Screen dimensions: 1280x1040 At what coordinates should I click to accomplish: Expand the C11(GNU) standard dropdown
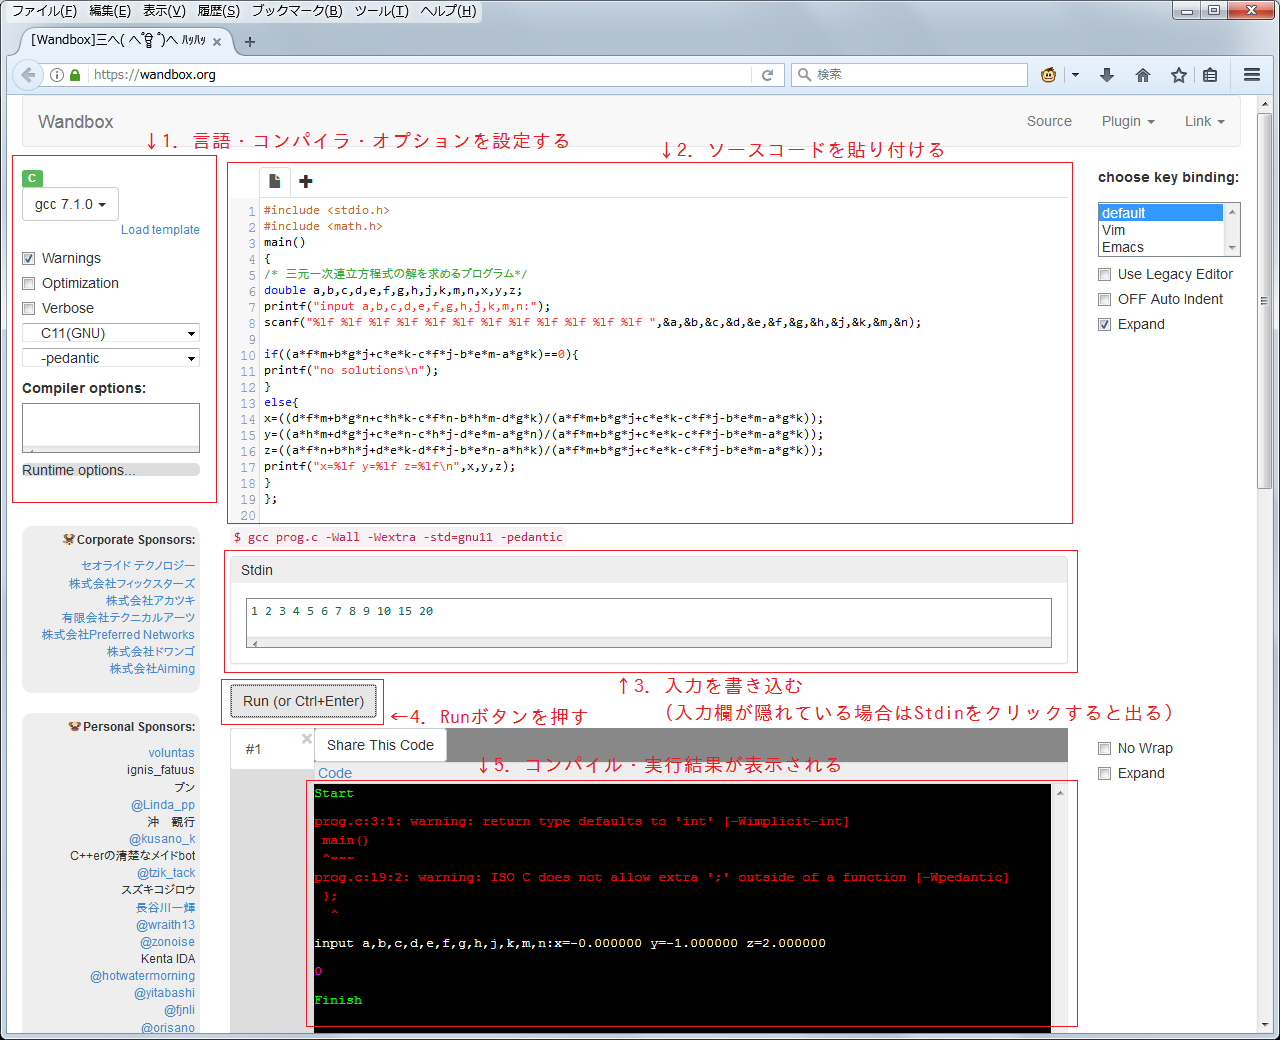point(111,333)
